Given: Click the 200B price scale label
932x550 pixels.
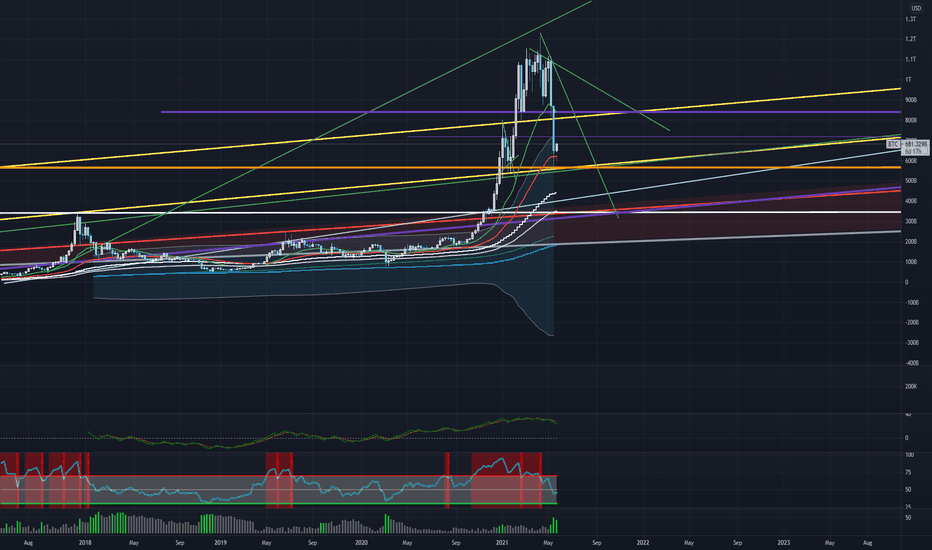Looking at the screenshot, I should [x=911, y=242].
